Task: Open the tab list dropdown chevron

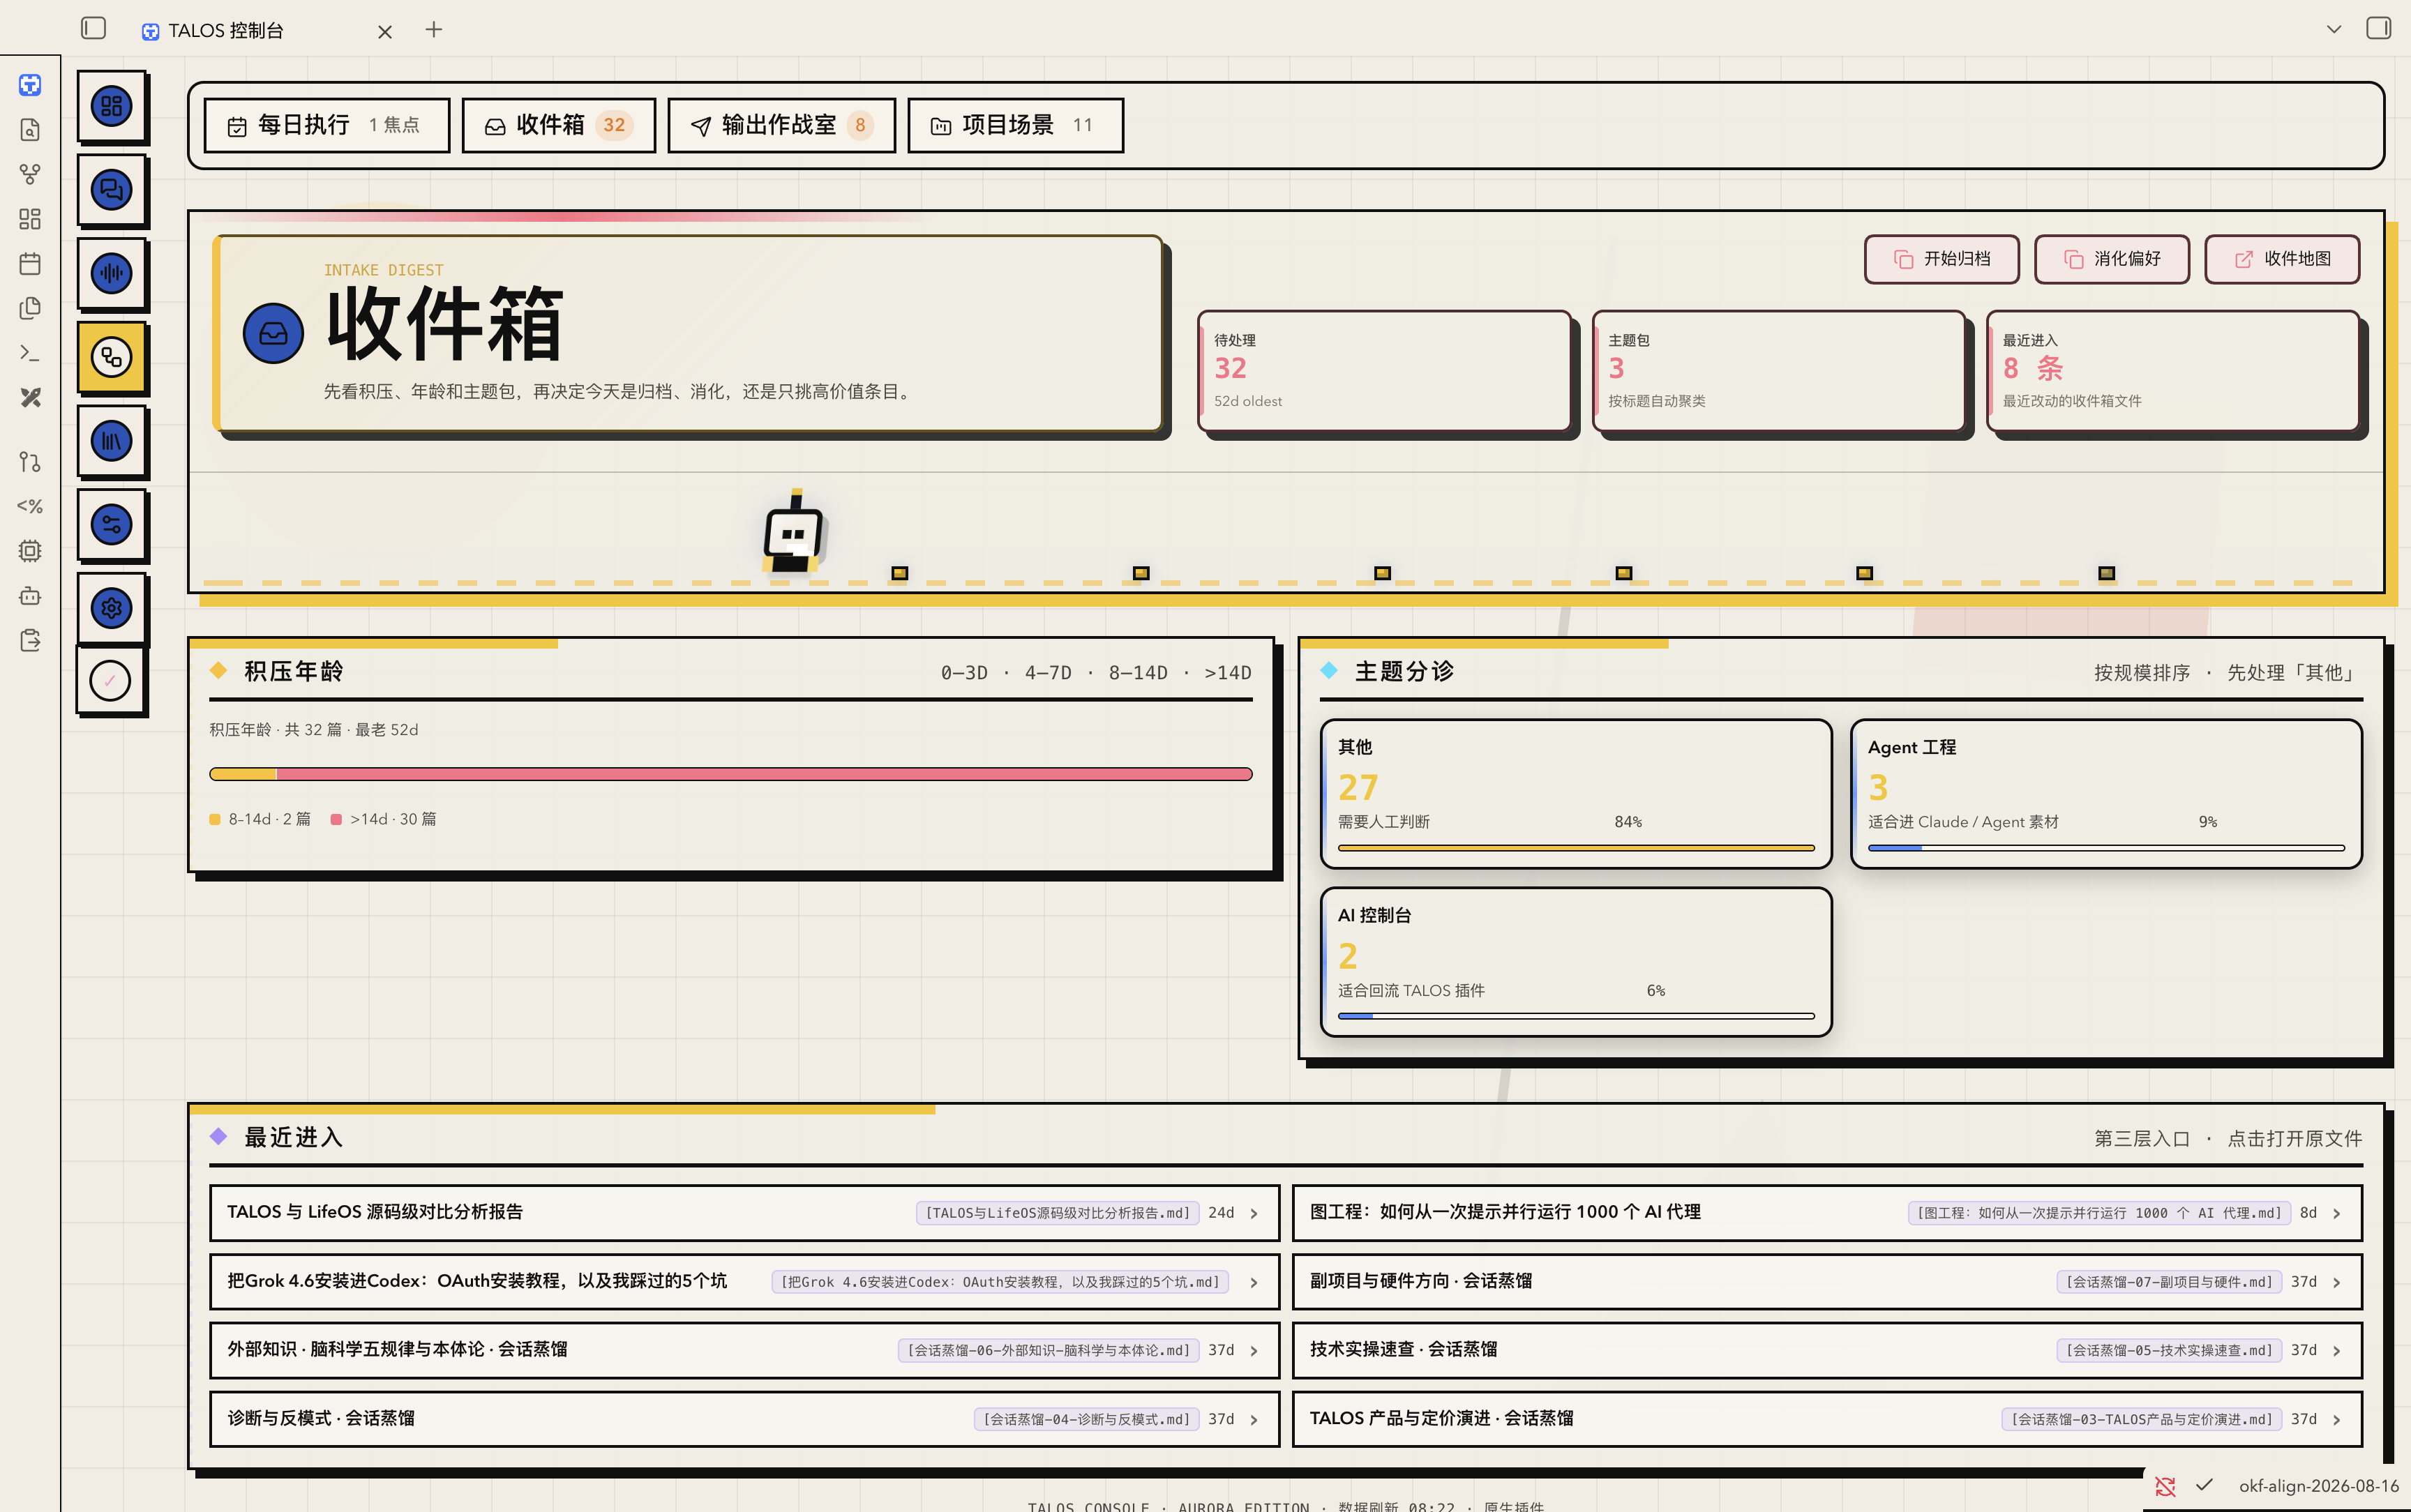Action: (2334, 29)
